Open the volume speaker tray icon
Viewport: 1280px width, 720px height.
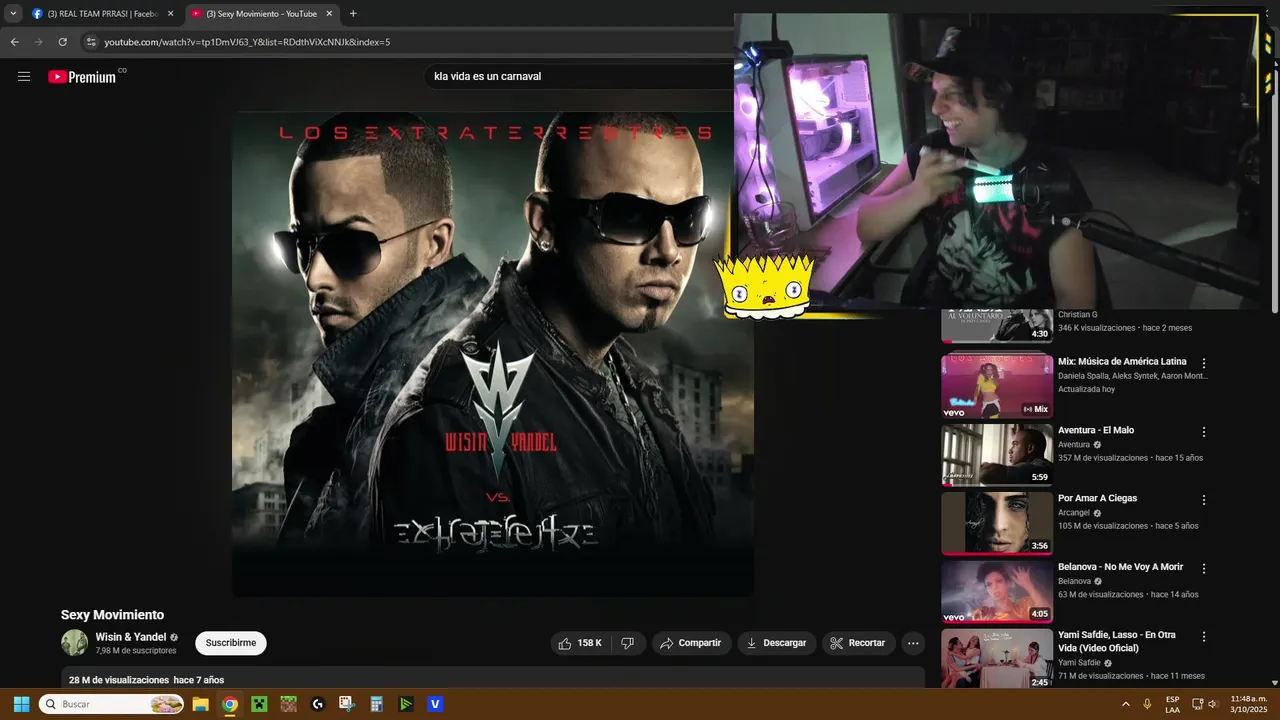(x=1213, y=704)
